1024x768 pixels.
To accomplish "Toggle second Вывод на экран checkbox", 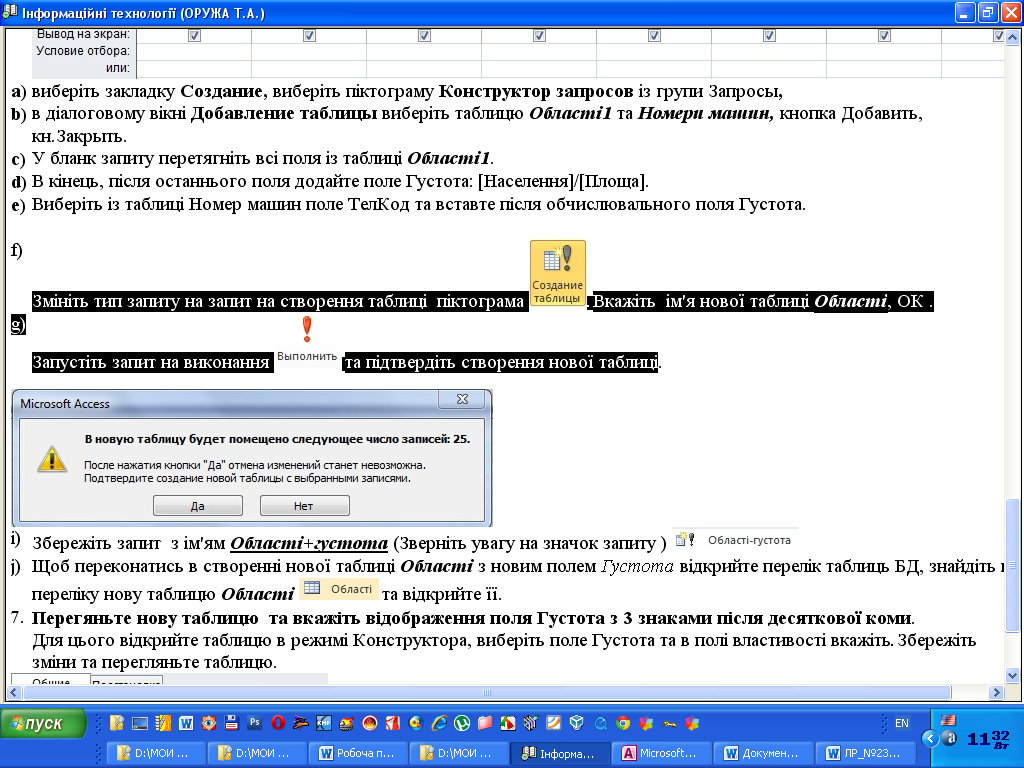I will (x=309, y=35).
